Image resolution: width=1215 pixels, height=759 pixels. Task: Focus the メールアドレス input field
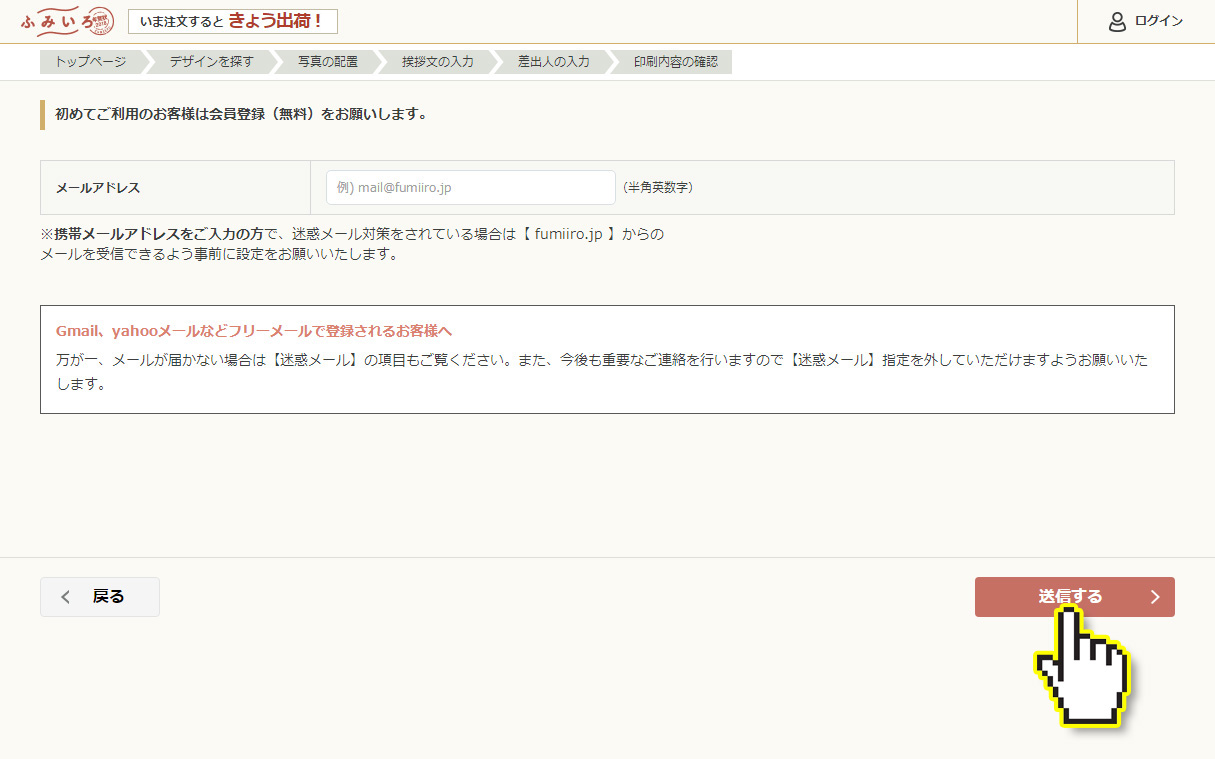470,187
